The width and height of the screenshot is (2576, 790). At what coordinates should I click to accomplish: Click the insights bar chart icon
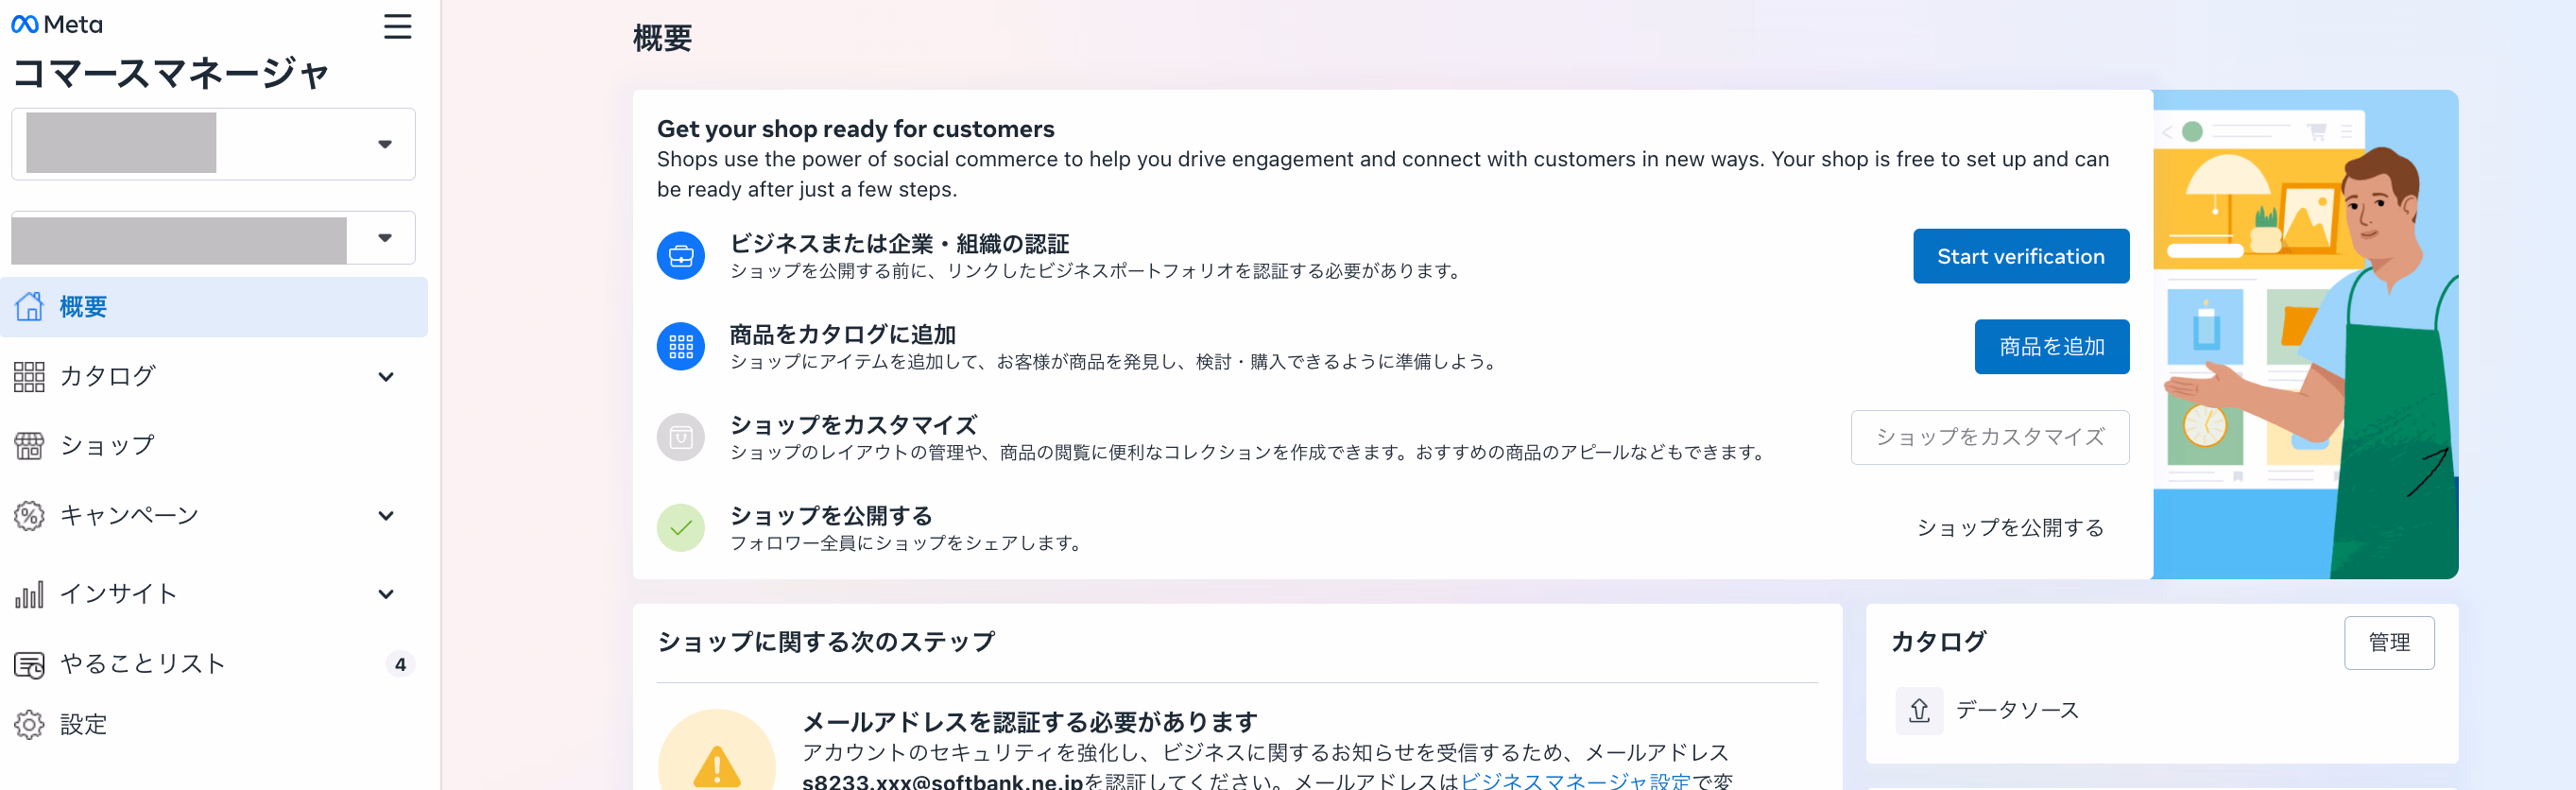pos(29,594)
